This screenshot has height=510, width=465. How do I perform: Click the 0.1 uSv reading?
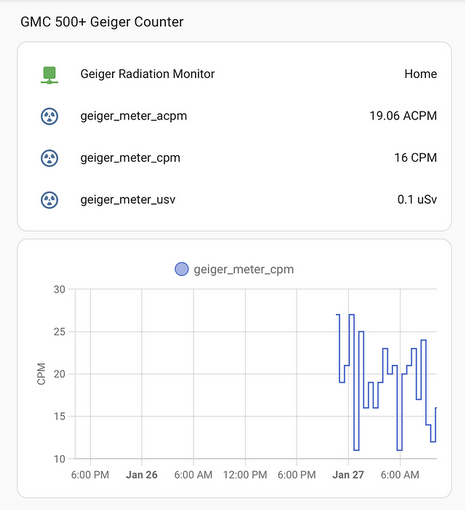(417, 199)
